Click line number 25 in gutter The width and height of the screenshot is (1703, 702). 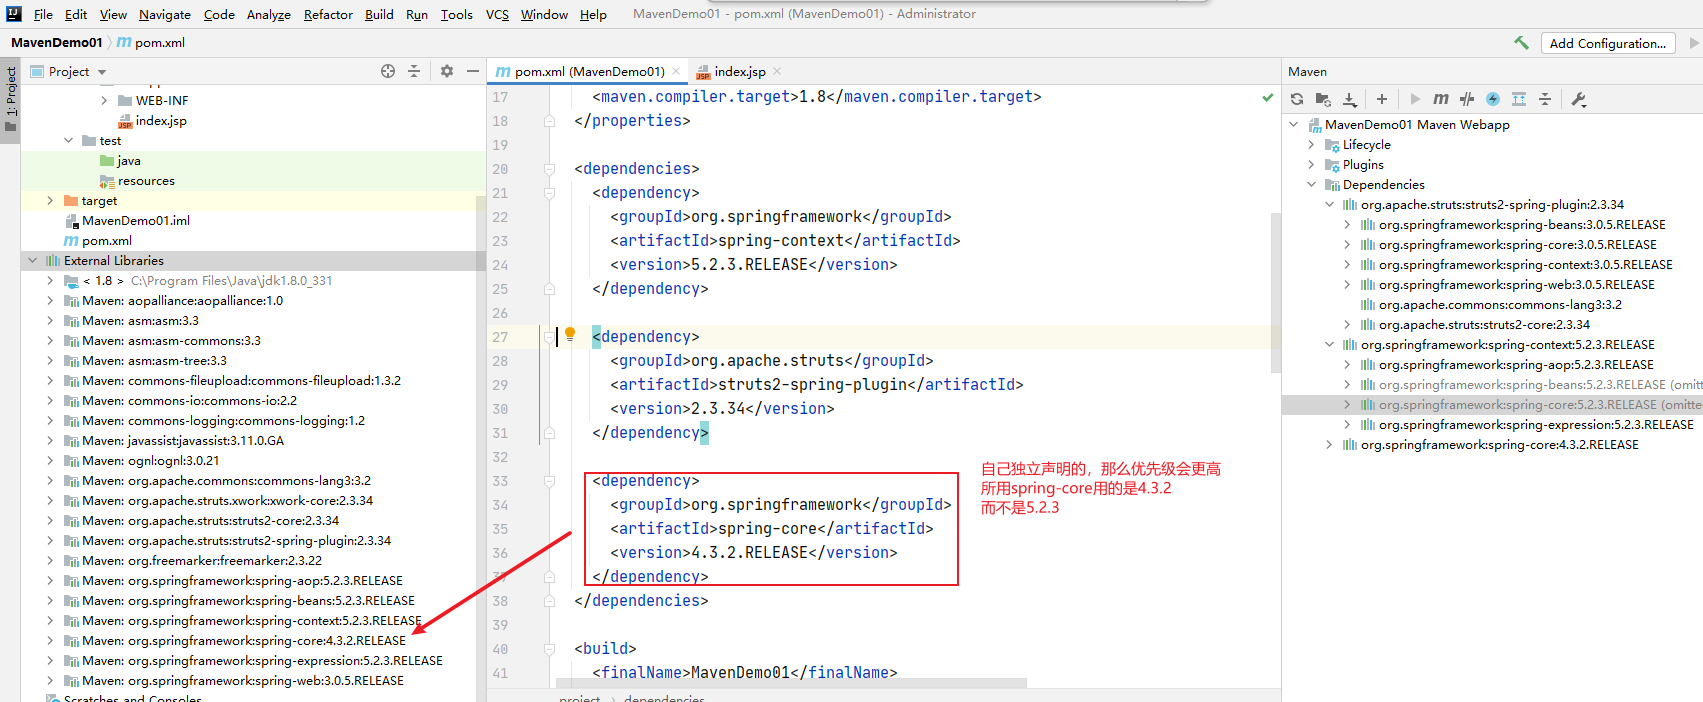pos(500,289)
